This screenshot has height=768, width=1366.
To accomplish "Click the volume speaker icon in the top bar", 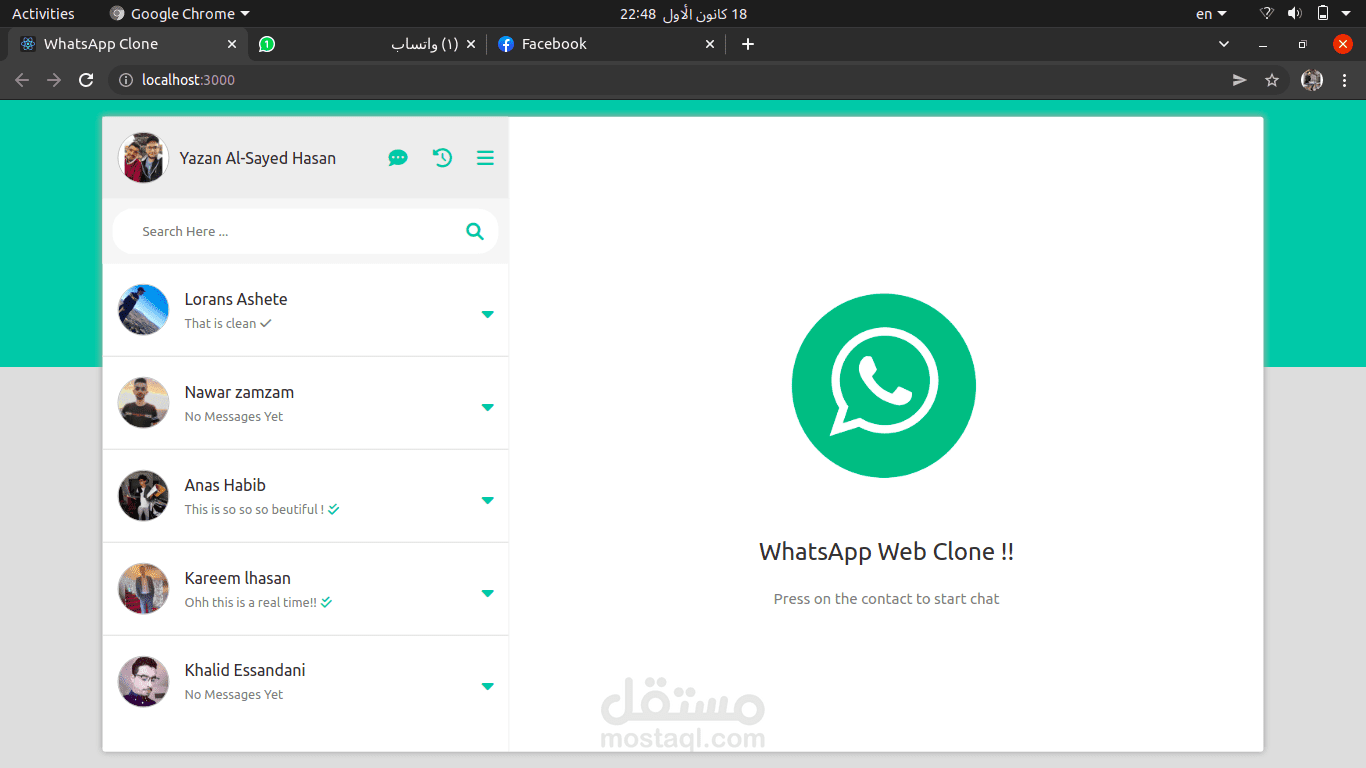I will 1295,13.
